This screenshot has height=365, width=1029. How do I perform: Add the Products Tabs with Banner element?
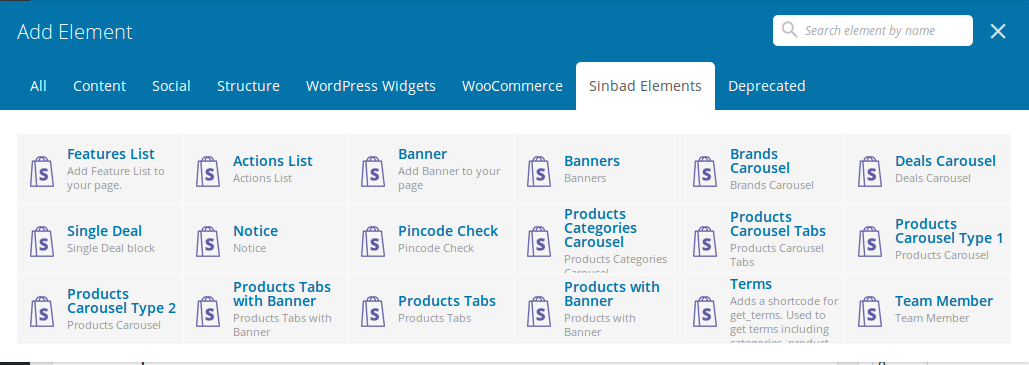(x=282, y=294)
